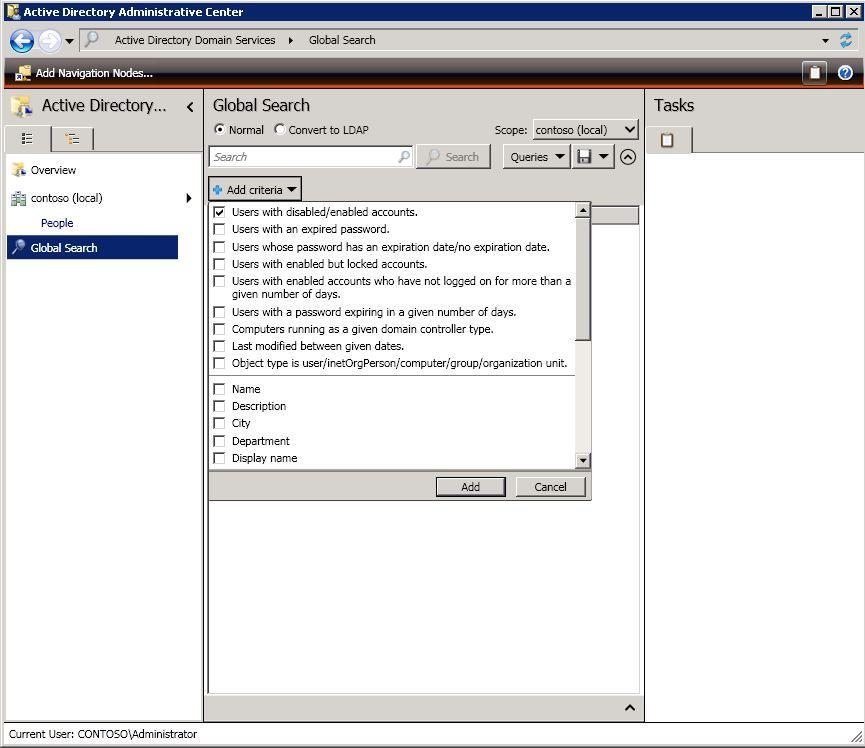The image size is (865, 748).
Task: Switch to list view navigation tab
Action: coord(28,138)
